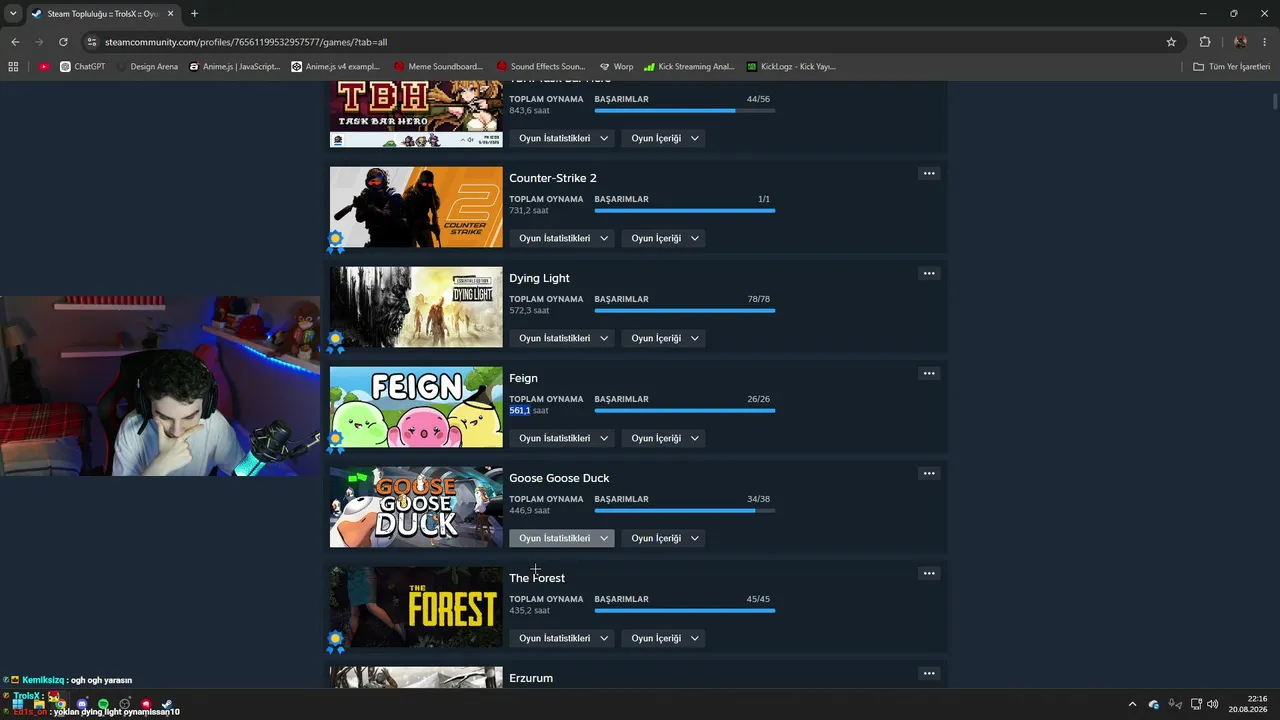Open the Sound Effects Soundboard bookmark
The height and width of the screenshot is (720, 1280).
[540, 67]
